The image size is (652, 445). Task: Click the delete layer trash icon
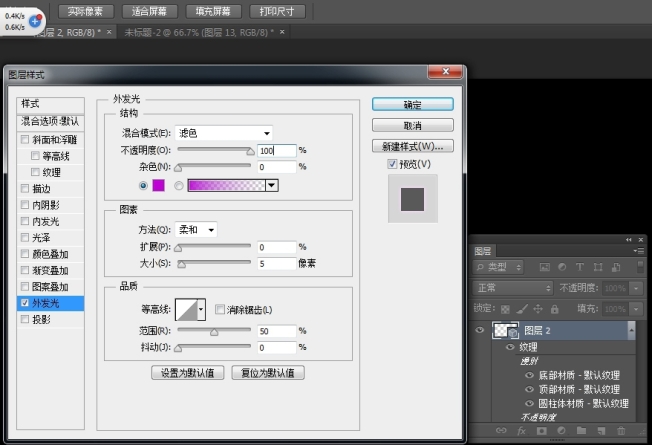[621, 431]
